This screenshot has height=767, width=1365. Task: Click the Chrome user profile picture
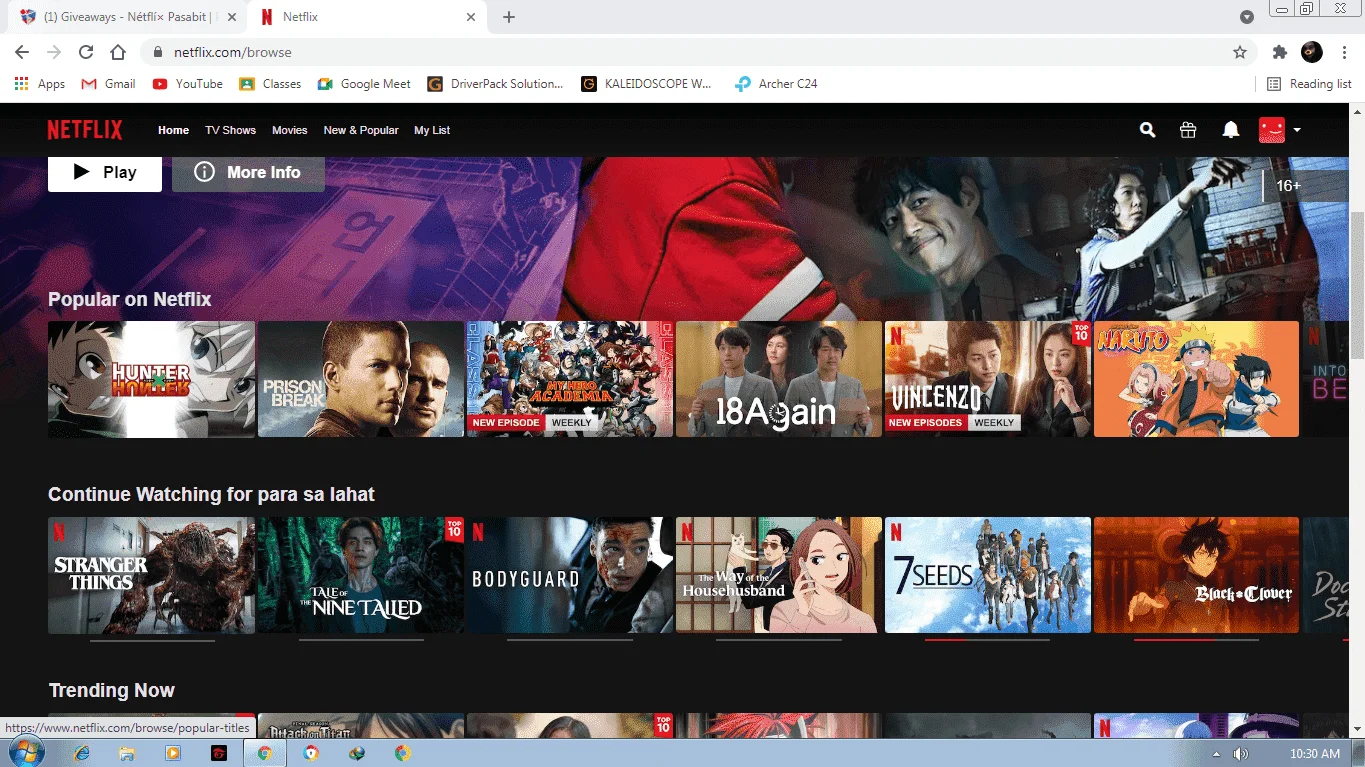coord(1312,52)
